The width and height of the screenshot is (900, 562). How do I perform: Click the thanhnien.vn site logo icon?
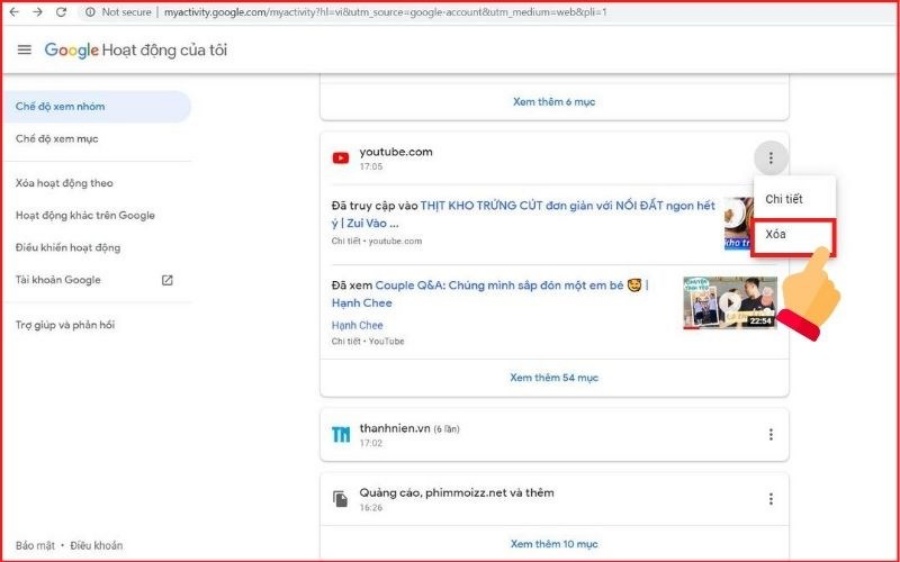point(341,434)
